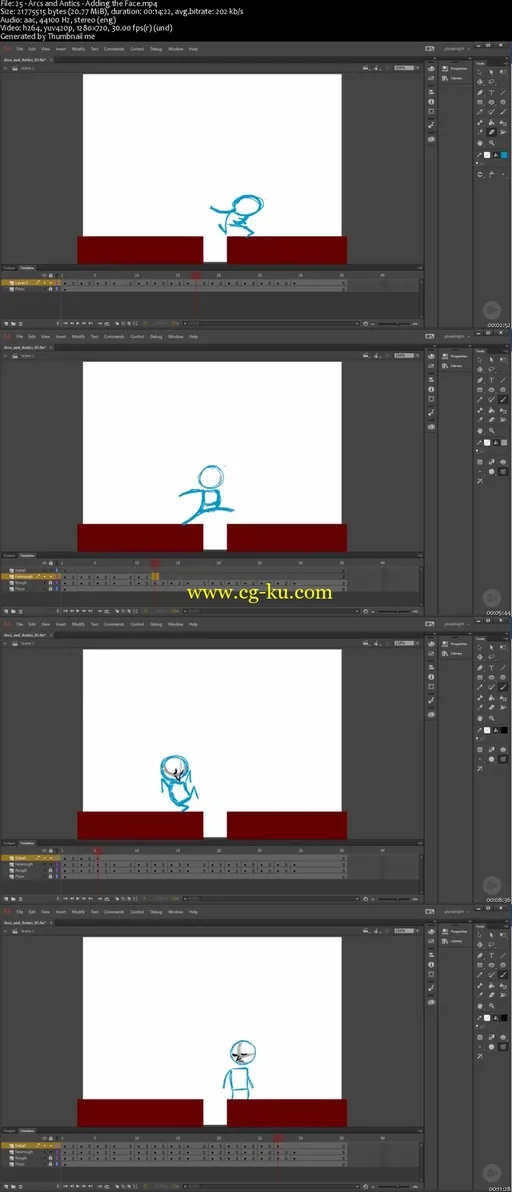Toggle lock on Rough layer in 00:08:36 frame
The height and width of the screenshot is (1192, 512).
(x=50, y=870)
